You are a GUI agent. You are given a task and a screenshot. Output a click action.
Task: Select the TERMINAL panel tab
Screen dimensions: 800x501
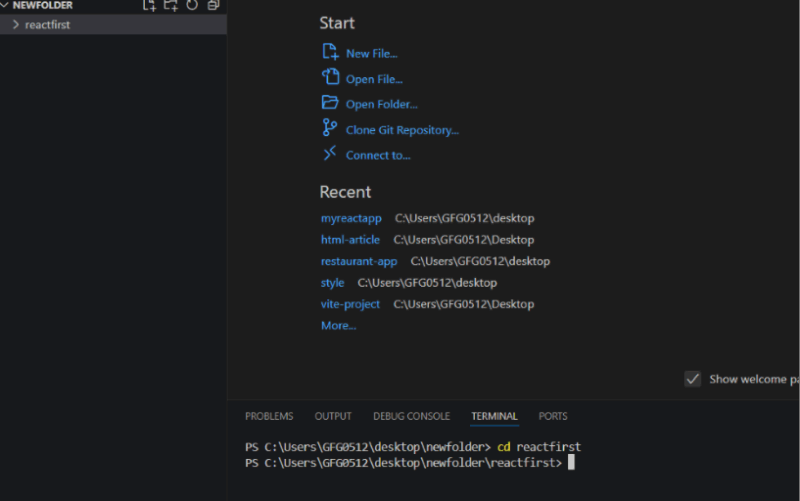494,416
